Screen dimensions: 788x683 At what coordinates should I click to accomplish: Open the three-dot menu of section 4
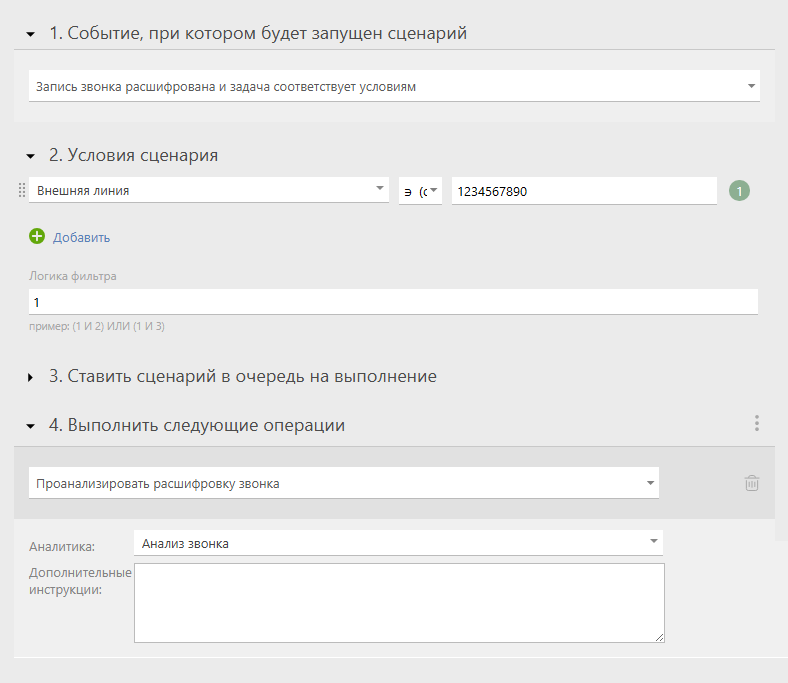coord(757,423)
